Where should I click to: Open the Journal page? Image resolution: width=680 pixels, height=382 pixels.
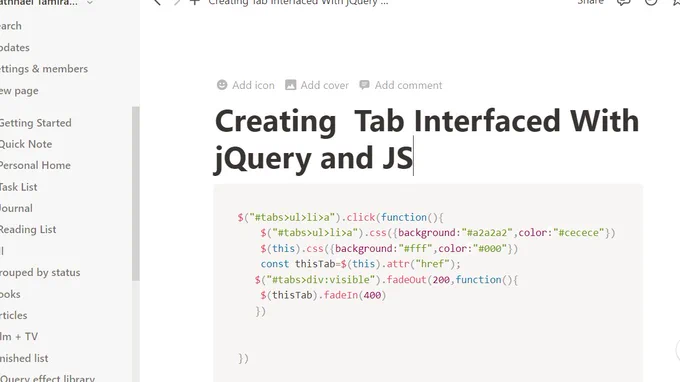pyautogui.click(x=16, y=208)
